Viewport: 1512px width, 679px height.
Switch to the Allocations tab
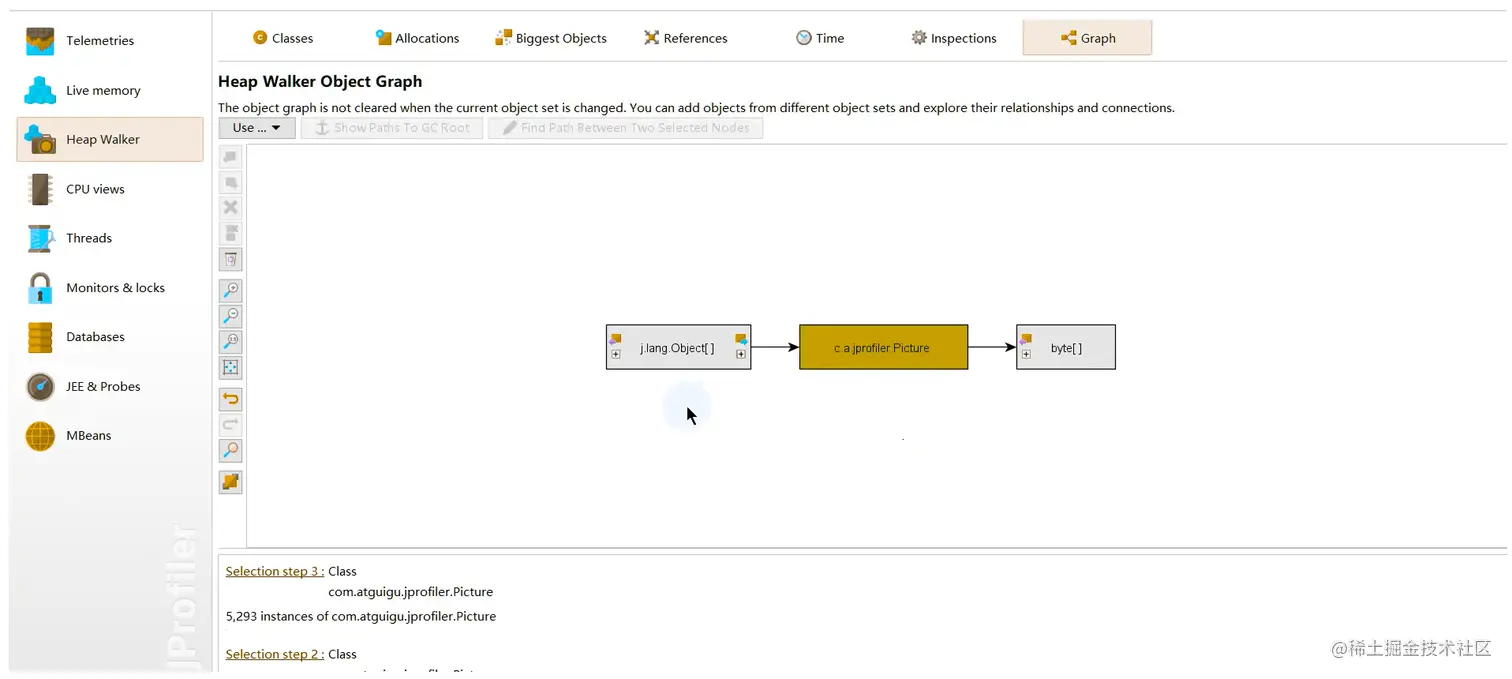click(x=417, y=38)
